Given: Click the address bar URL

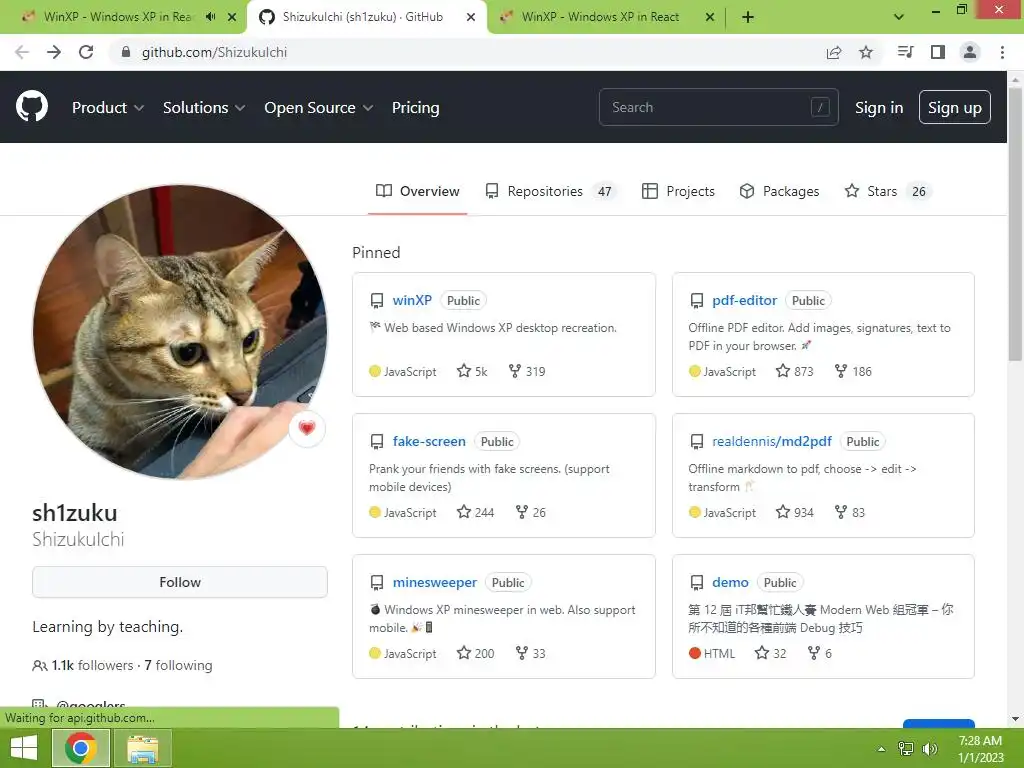Looking at the screenshot, I should 214,52.
